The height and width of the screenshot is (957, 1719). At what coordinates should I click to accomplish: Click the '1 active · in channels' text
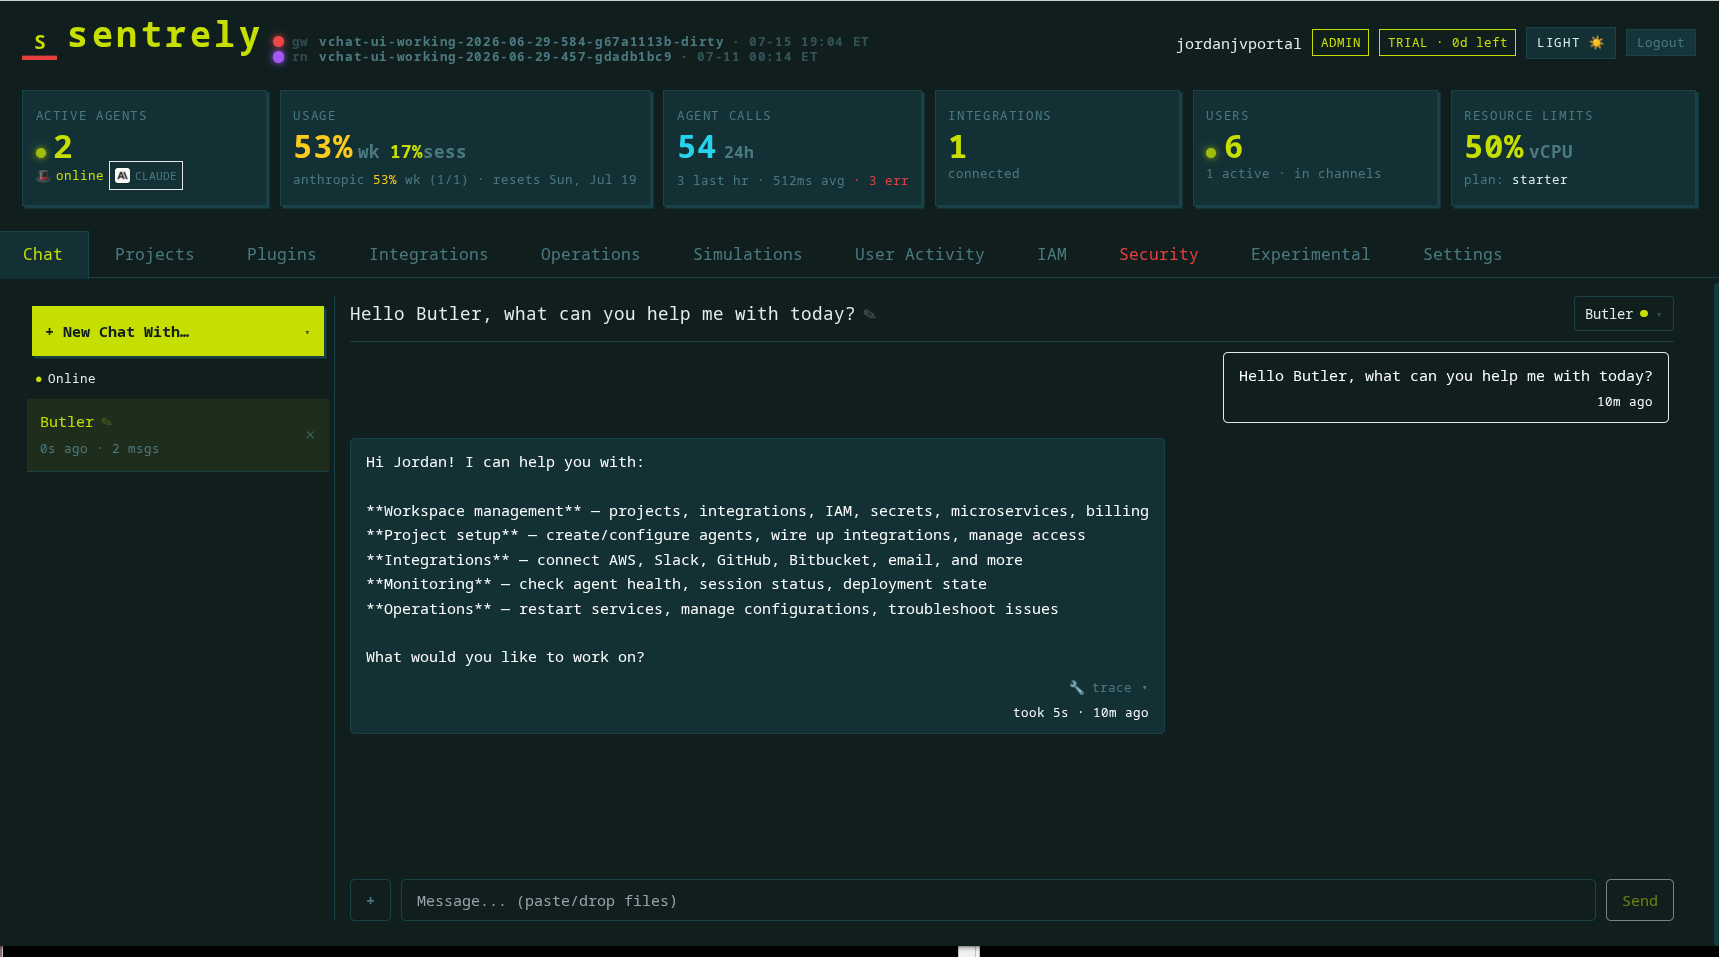pyautogui.click(x=1293, y=174)
